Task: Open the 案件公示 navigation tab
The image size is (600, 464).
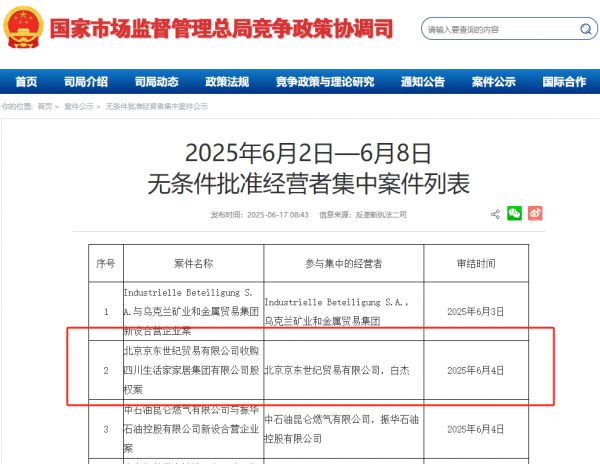Action: click(494, 82)
